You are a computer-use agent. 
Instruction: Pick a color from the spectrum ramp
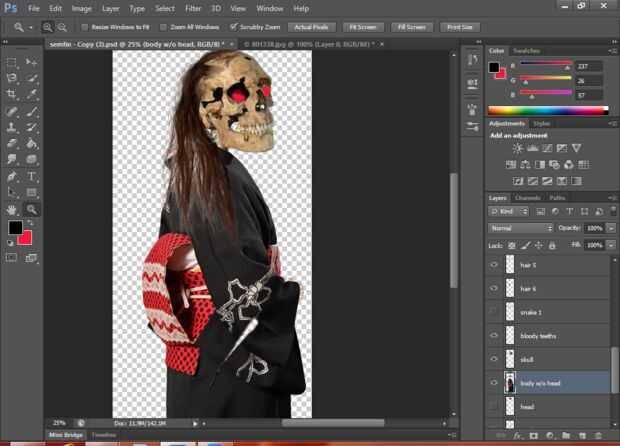click(548, 110)
